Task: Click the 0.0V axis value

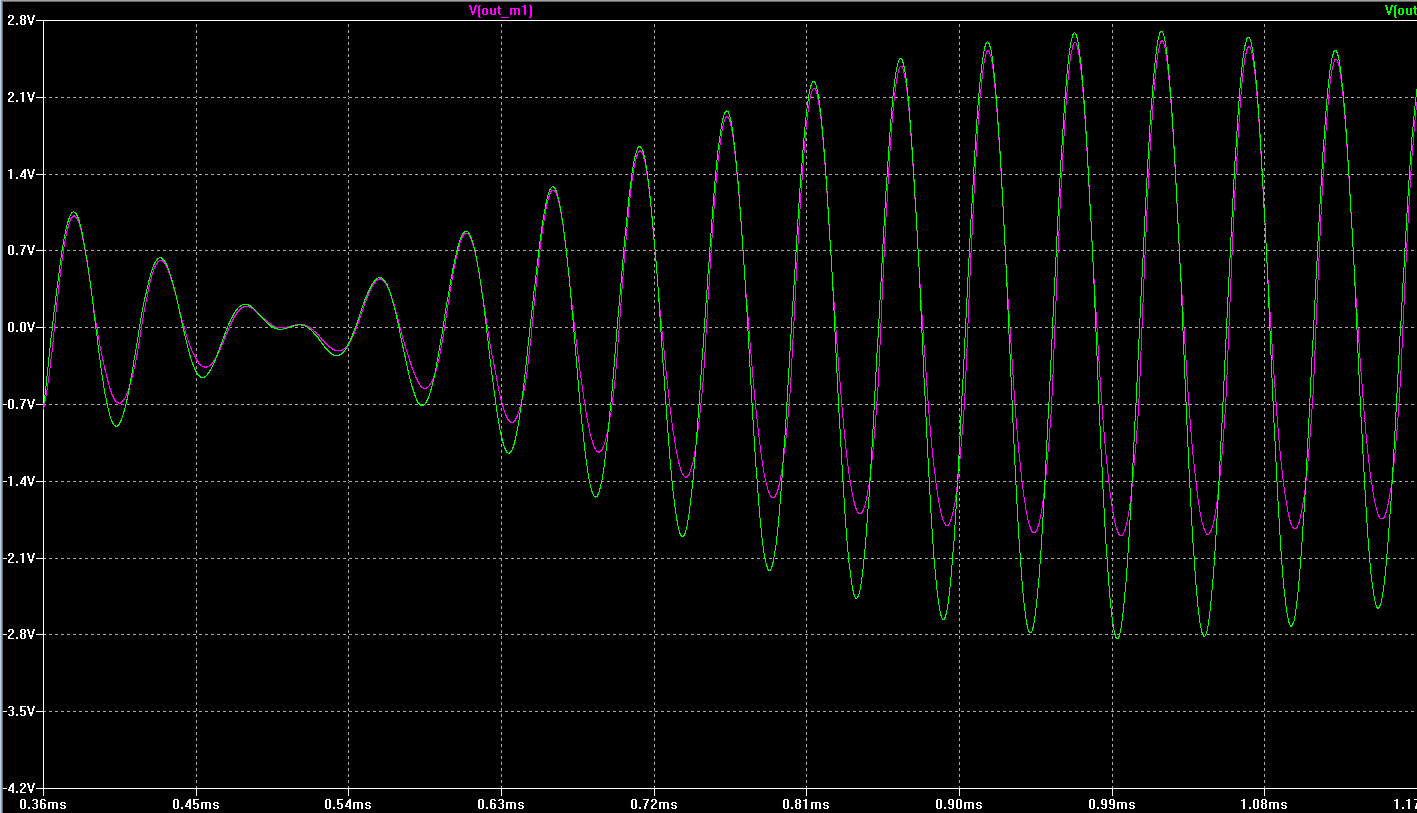Action: (22, 328)
